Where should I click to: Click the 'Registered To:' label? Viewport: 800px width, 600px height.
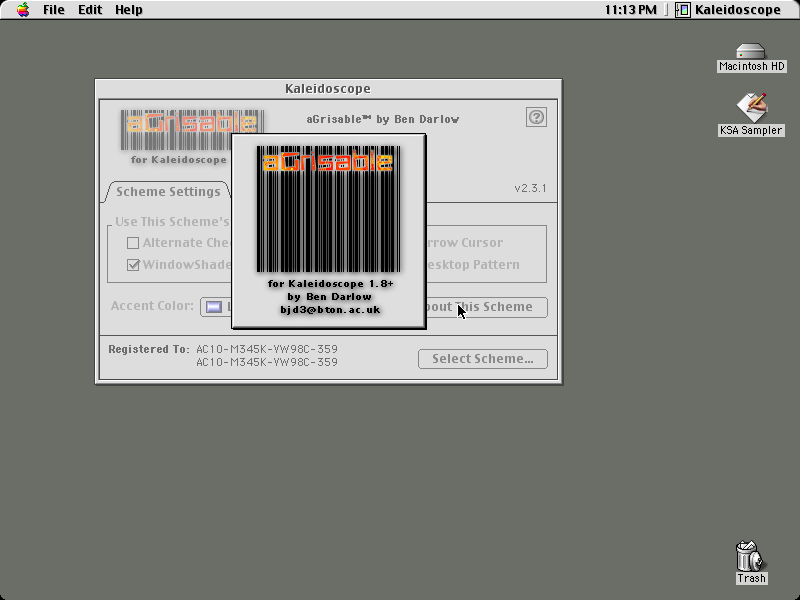148,349
